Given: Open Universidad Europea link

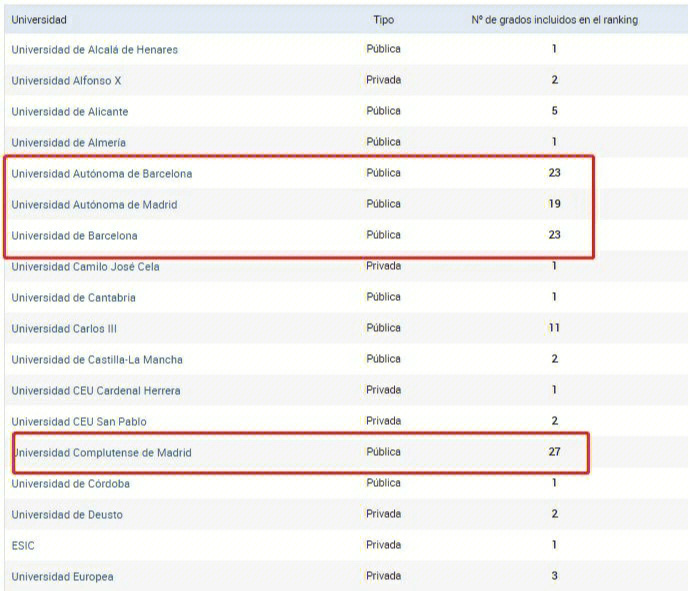Looking at the screenshot, I should pyautogui.click(x=62, y=577).
